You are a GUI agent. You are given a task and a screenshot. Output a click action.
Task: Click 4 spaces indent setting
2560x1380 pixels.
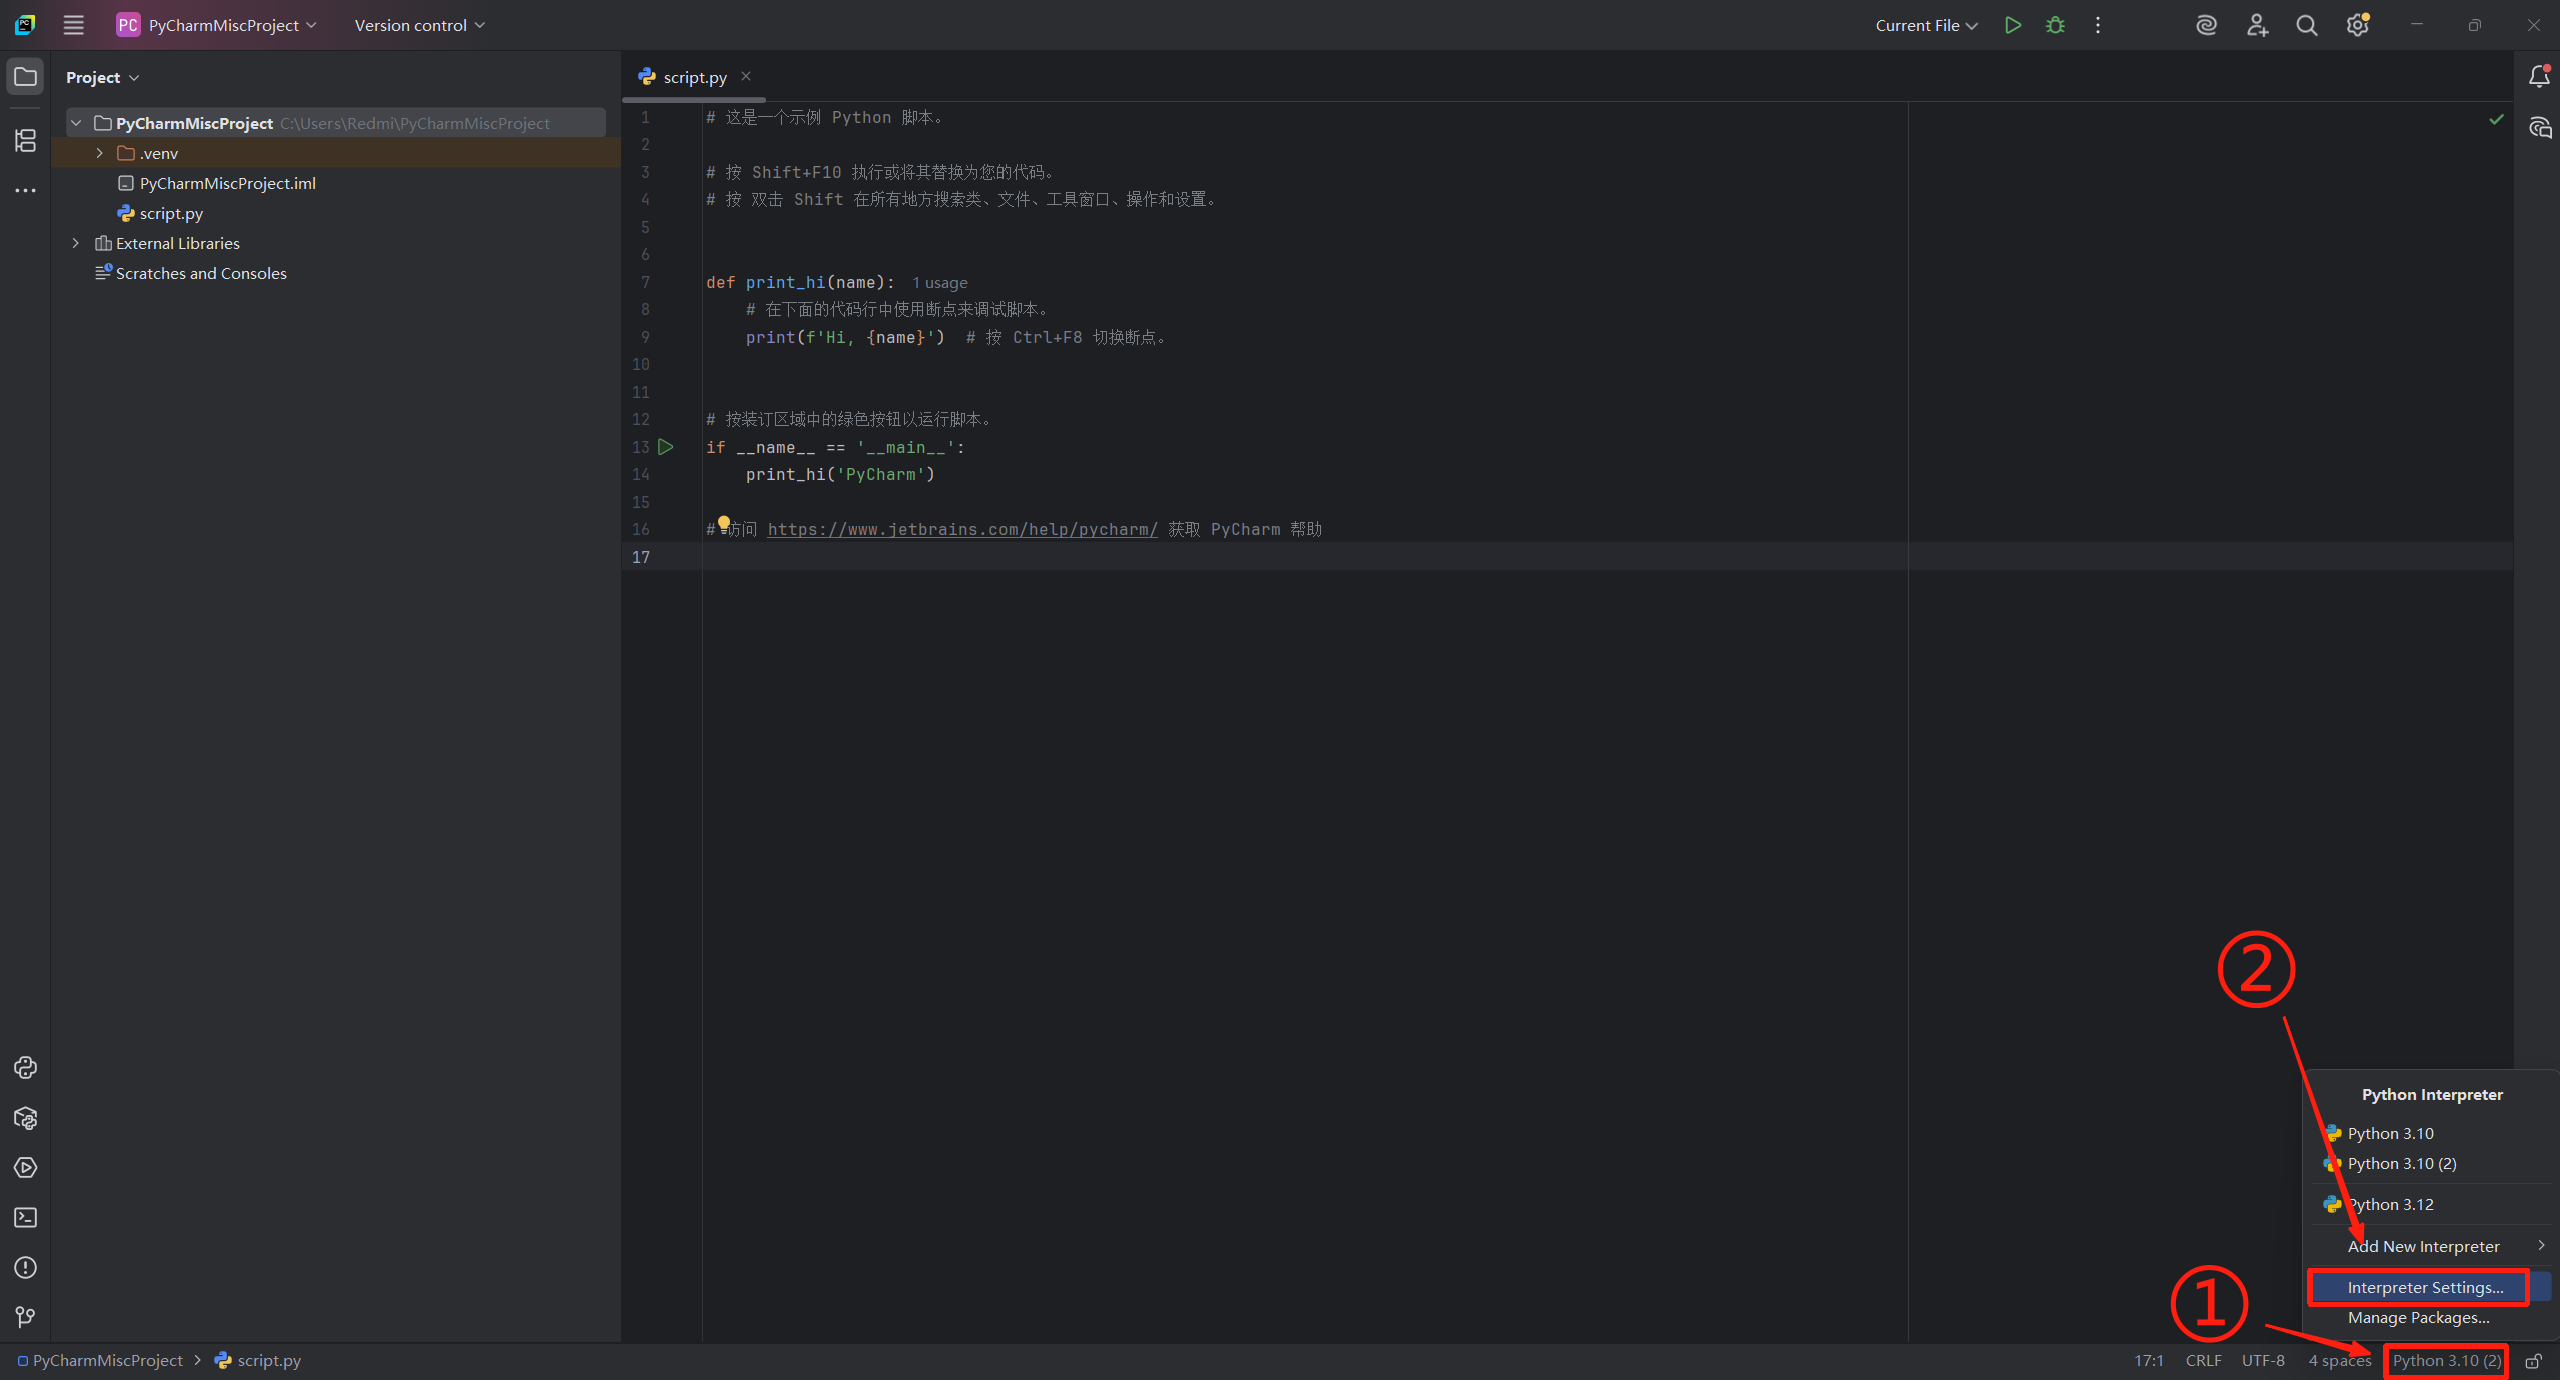coord(2339,1361)
